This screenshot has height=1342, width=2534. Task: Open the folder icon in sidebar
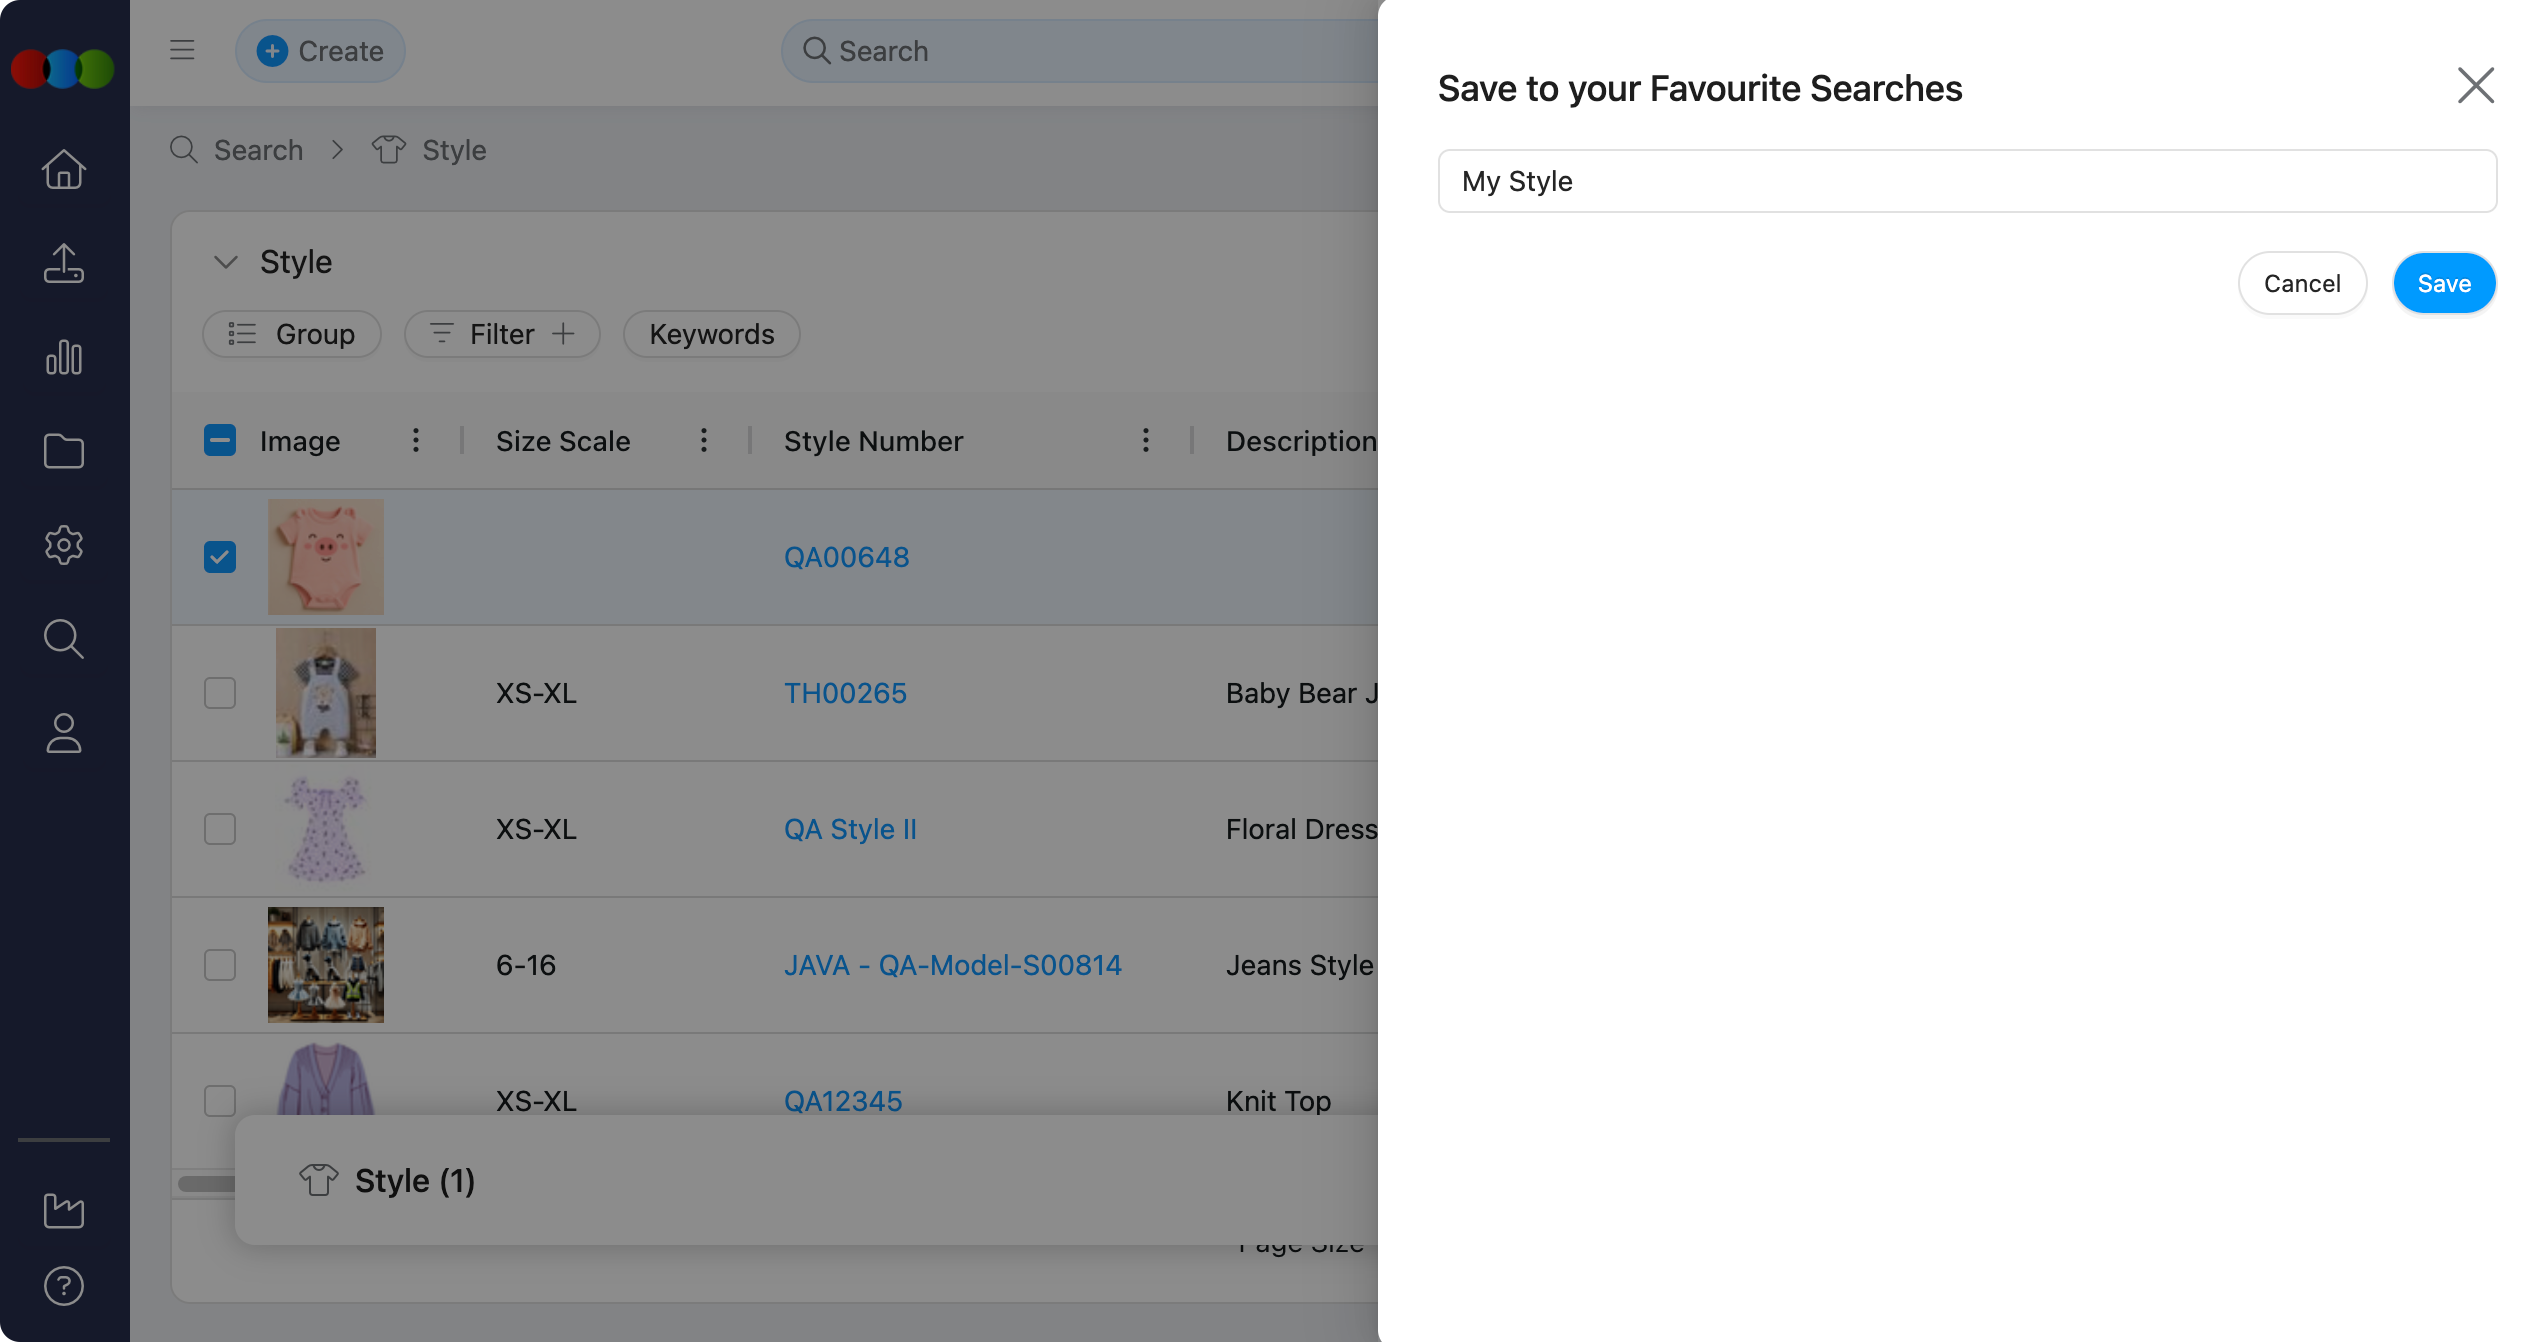[64, 451]
